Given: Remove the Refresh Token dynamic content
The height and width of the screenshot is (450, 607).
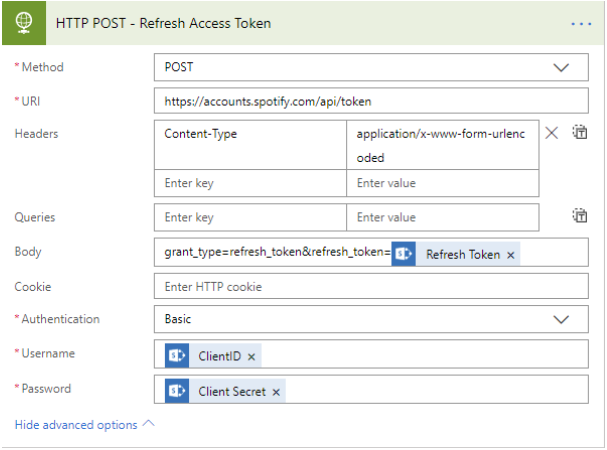Looking at the screenshot, I should [511, 255].
